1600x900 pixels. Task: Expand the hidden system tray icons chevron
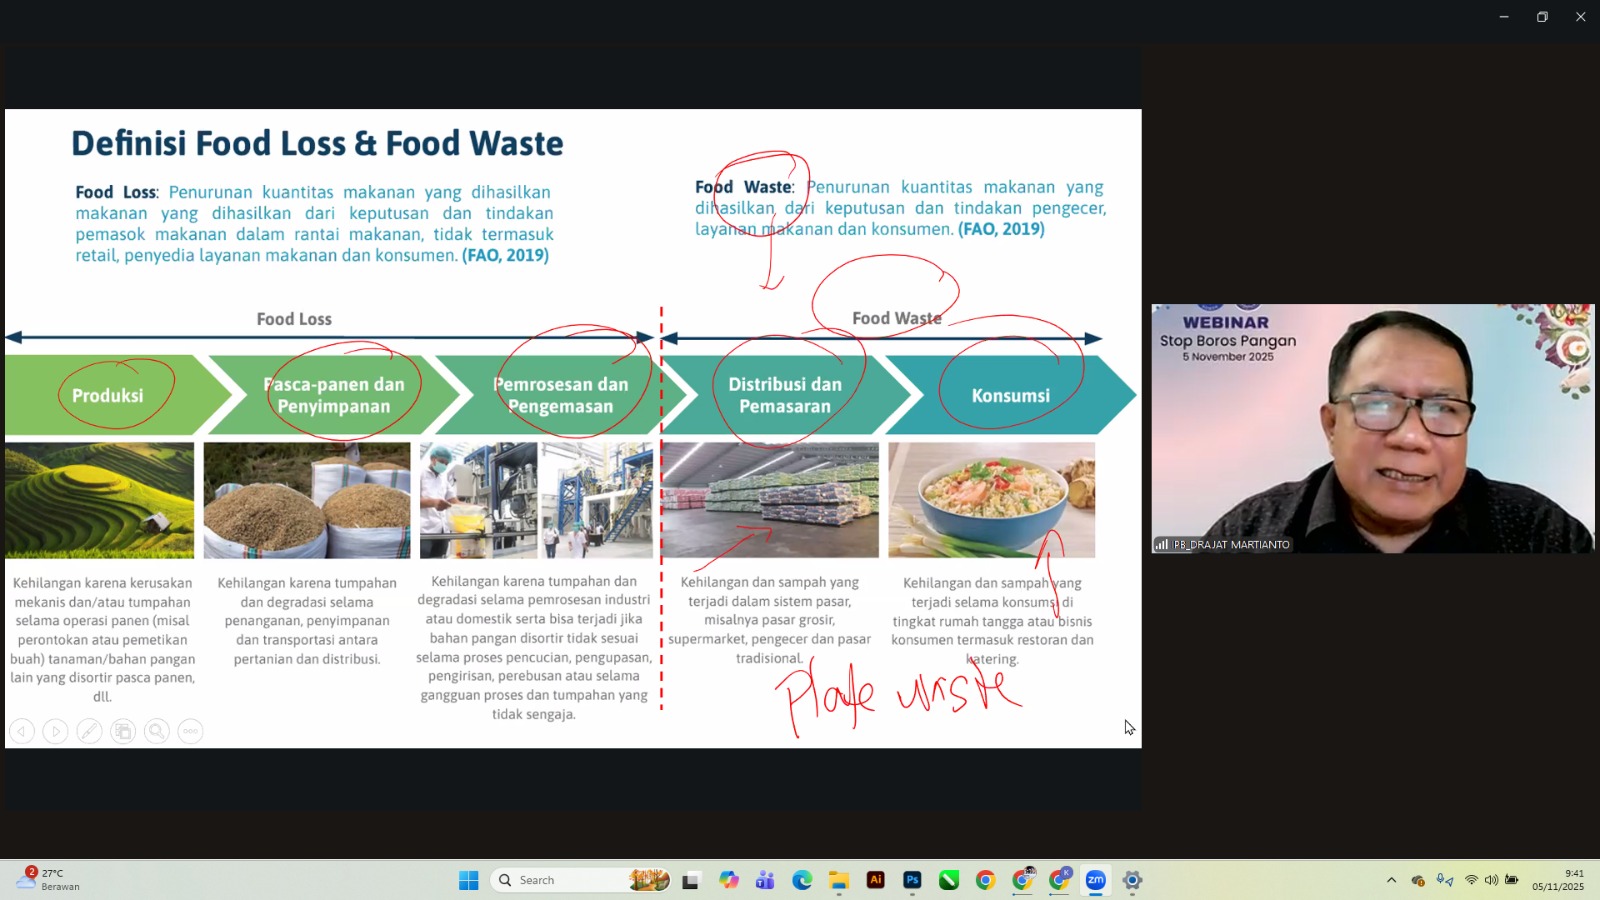coord(1391,880)
